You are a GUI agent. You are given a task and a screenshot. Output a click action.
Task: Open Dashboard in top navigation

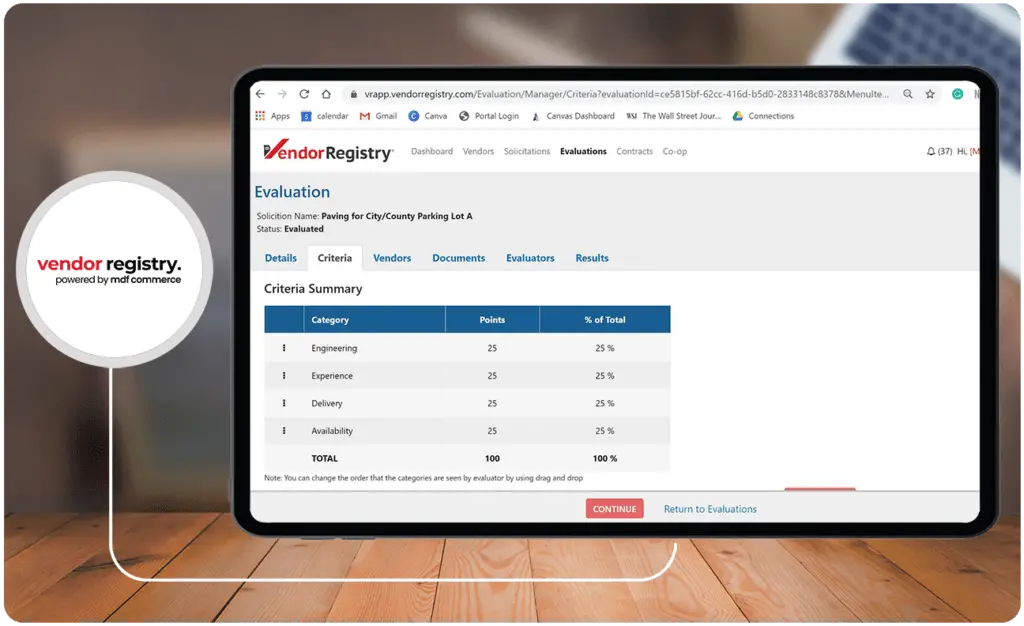(432, 151)
